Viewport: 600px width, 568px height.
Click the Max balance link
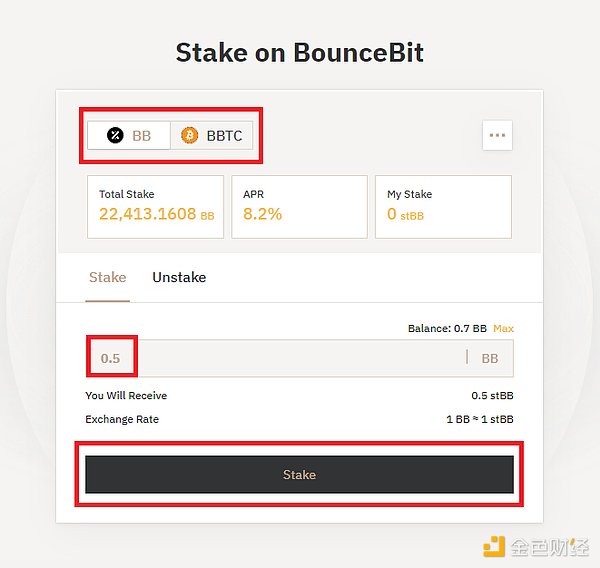pos(503,328)
